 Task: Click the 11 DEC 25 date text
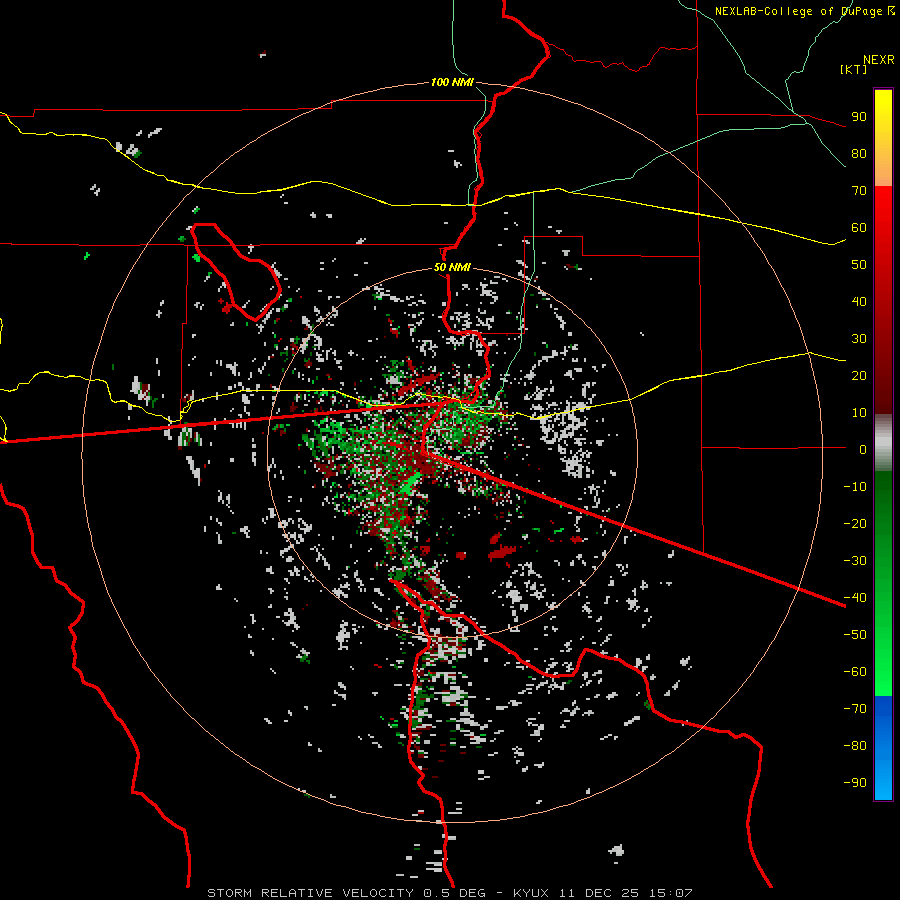tap(599, 893)
